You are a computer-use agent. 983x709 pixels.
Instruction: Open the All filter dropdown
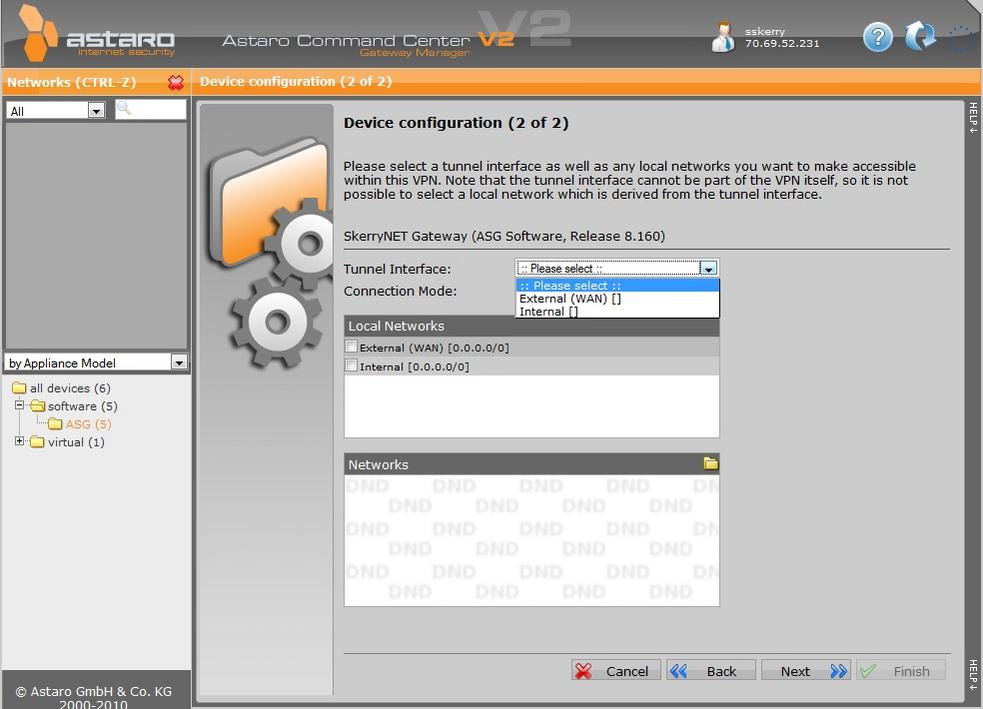96,111
